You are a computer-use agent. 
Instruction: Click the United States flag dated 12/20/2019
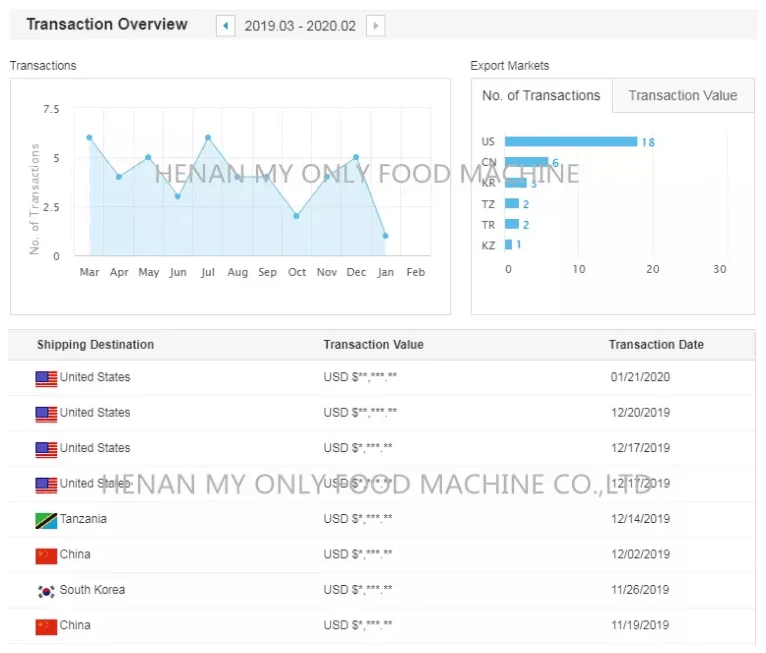46,413
